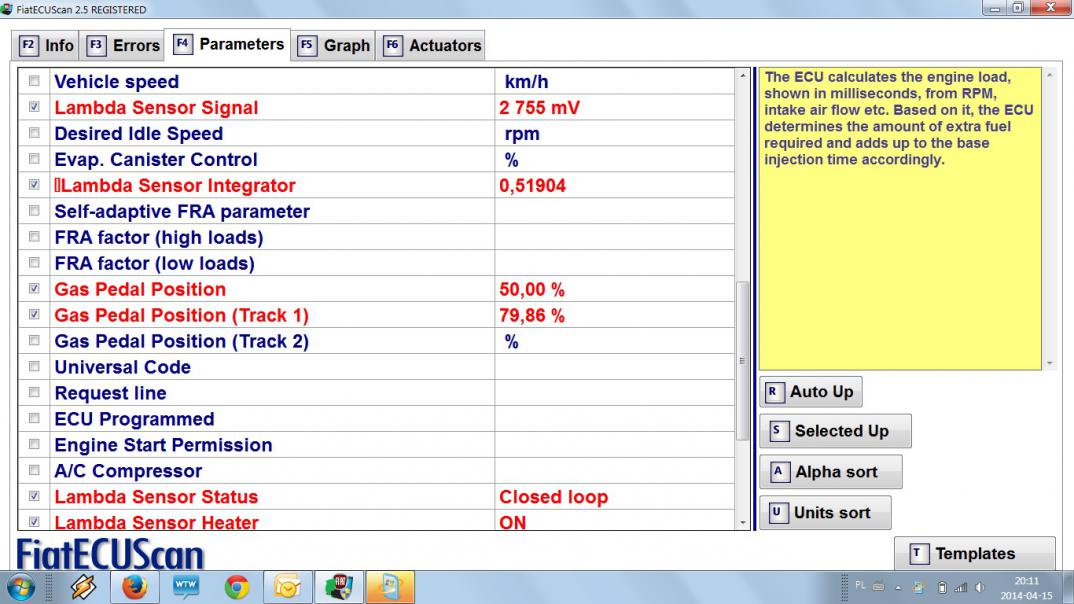Enable the Vehicle speed checkbox
Screen dimensions: 1074x604
point(35,82)
